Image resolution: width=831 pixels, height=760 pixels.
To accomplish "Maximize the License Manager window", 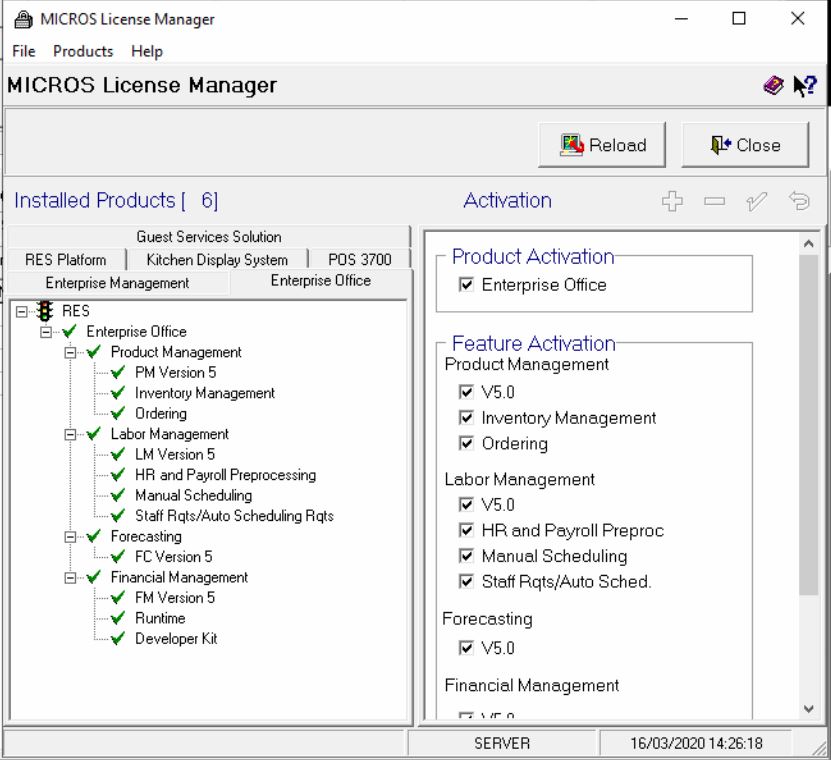I will coord(739,19).
